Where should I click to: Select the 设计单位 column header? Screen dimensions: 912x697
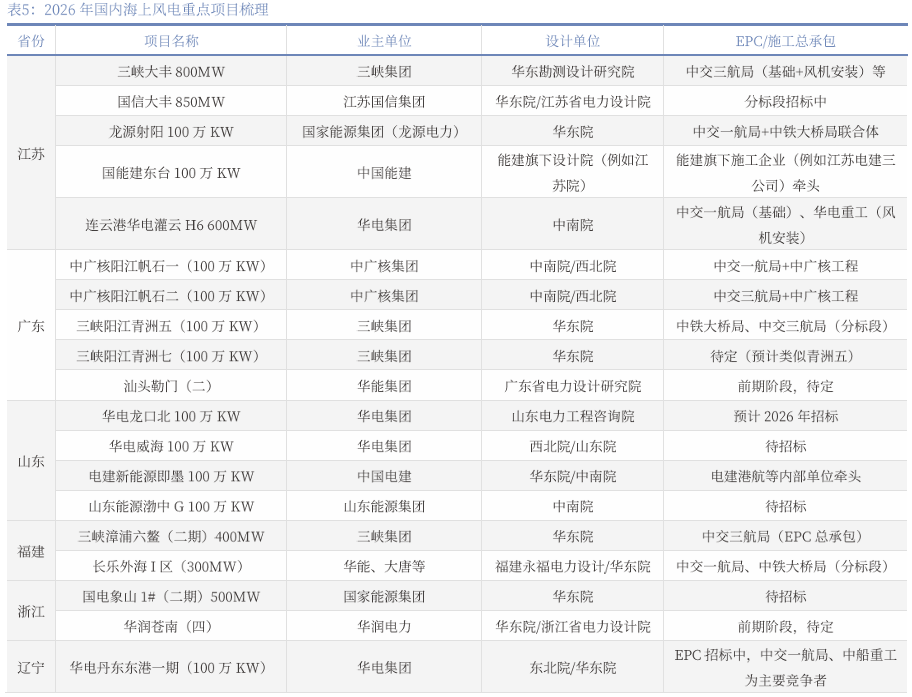572,41
